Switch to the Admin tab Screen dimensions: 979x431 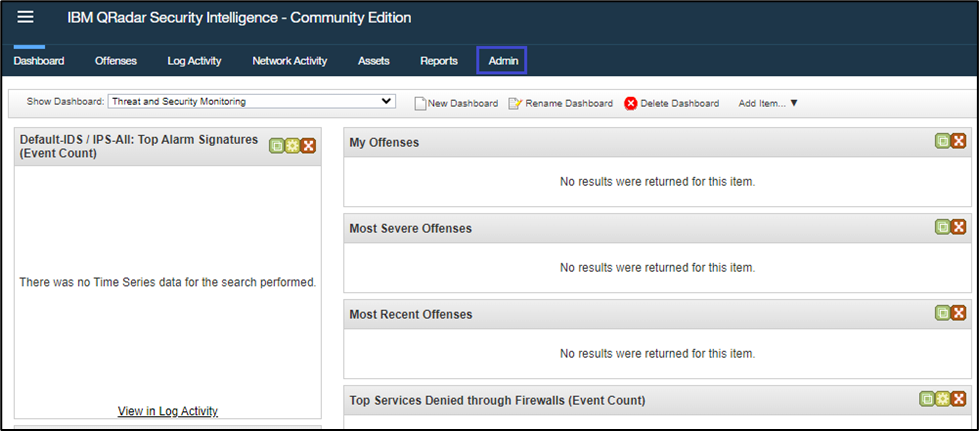(x=503, y=61)
